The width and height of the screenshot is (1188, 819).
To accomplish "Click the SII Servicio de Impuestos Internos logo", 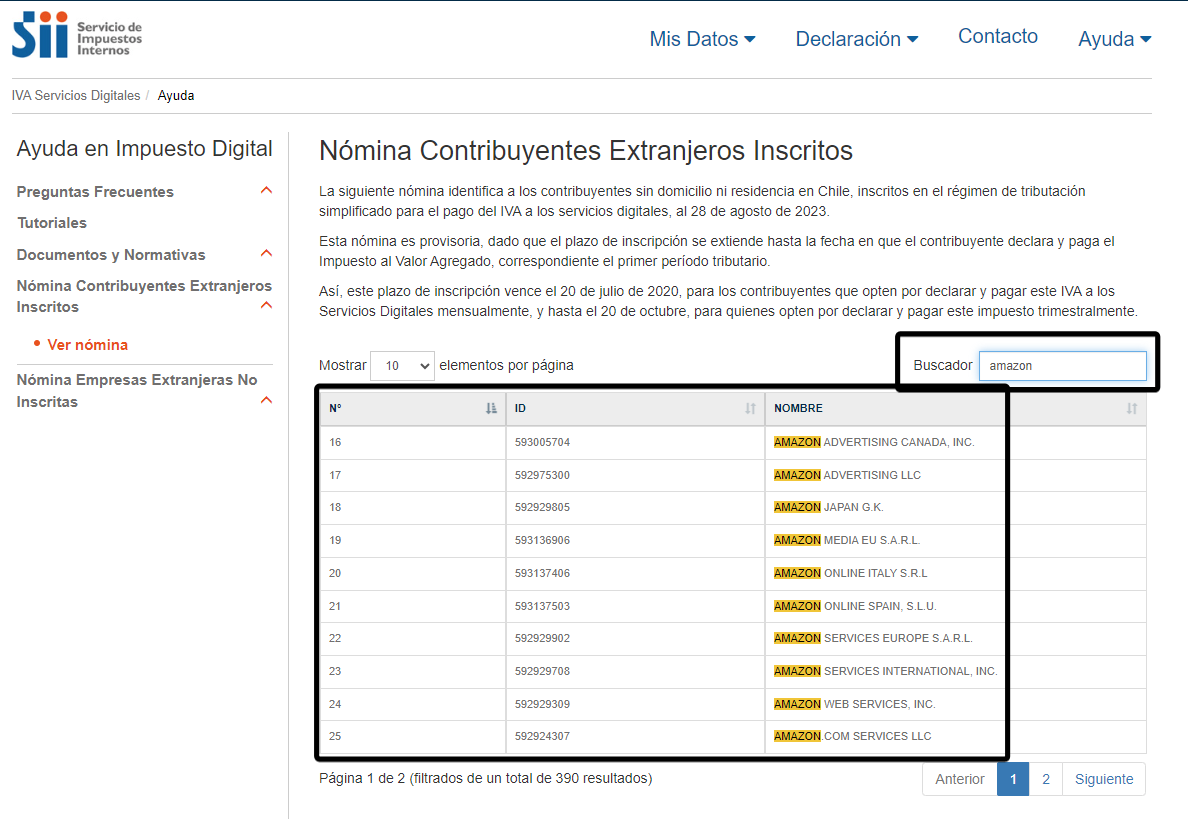I will 77,35.
